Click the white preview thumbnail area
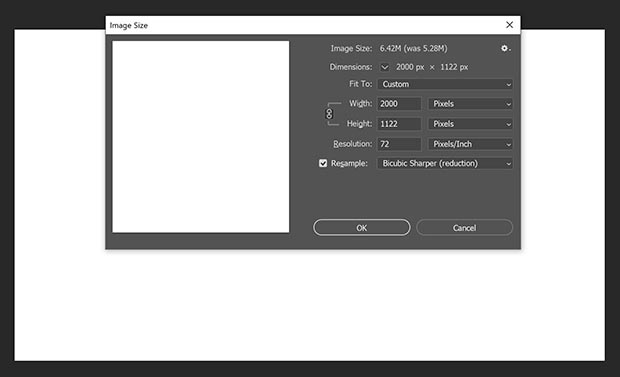 [x=201, y=137]
